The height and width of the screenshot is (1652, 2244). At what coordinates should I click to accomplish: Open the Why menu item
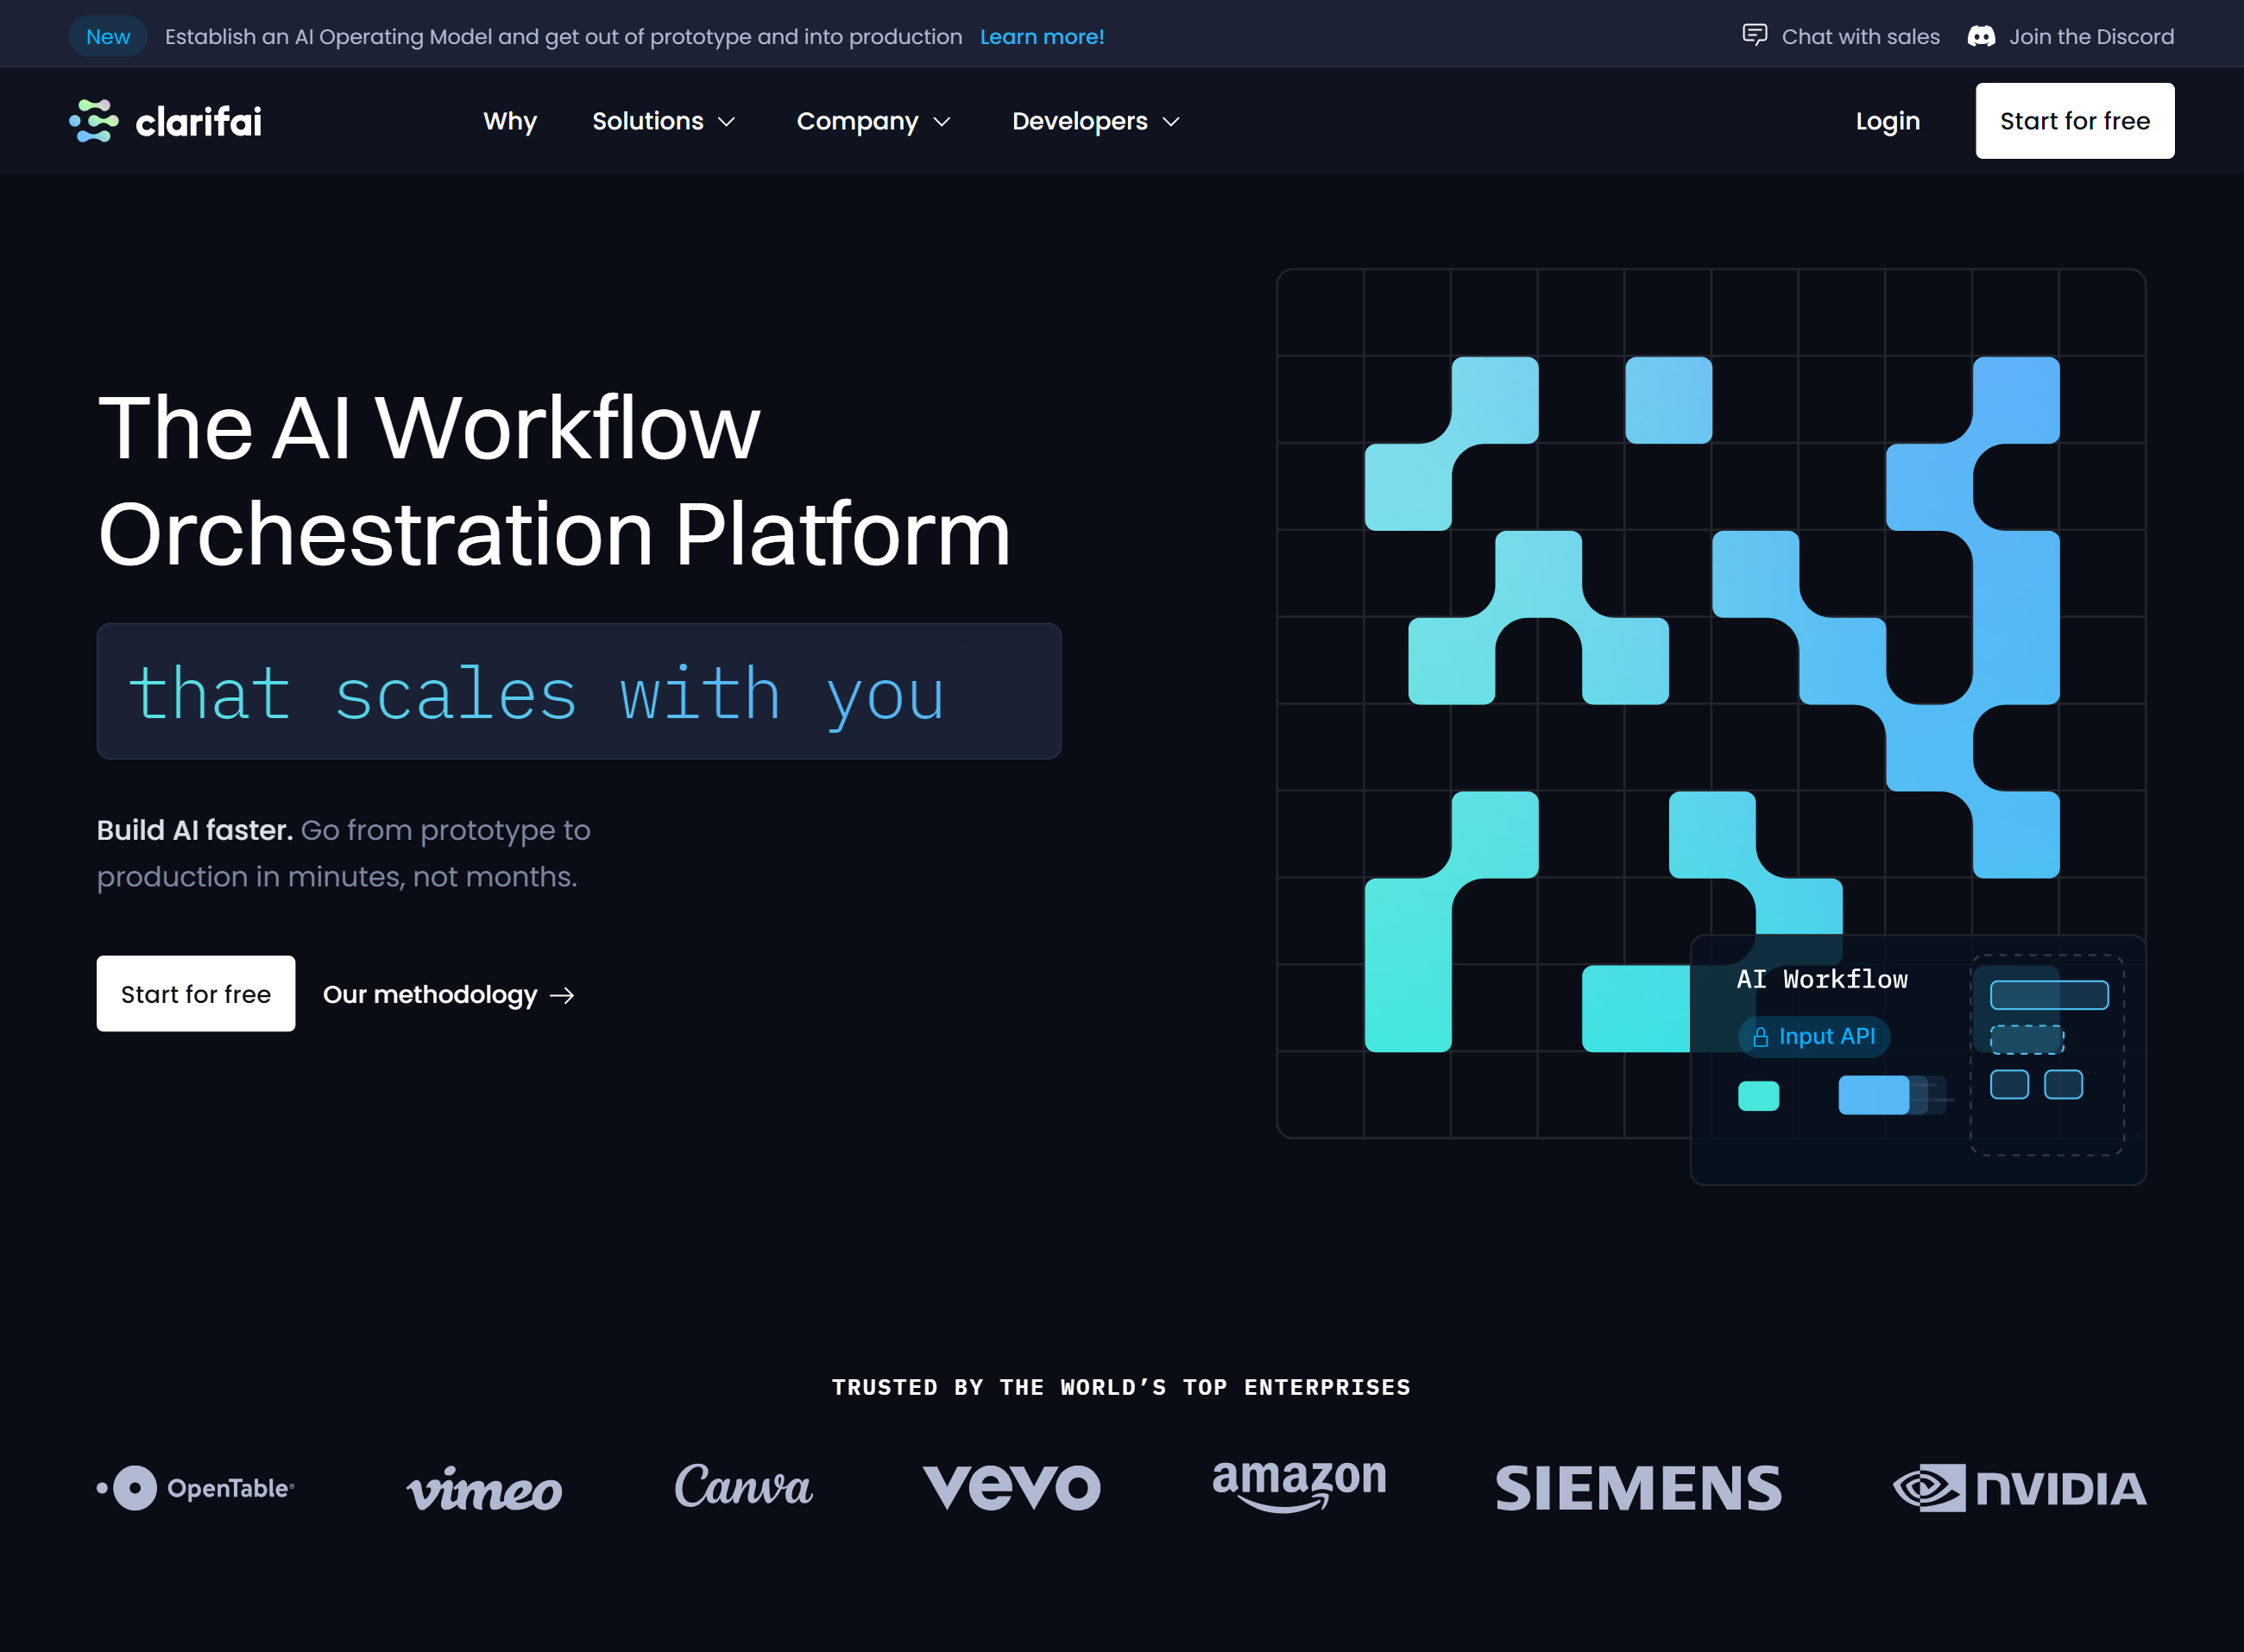pyautogui.click(x=510, y=121)
